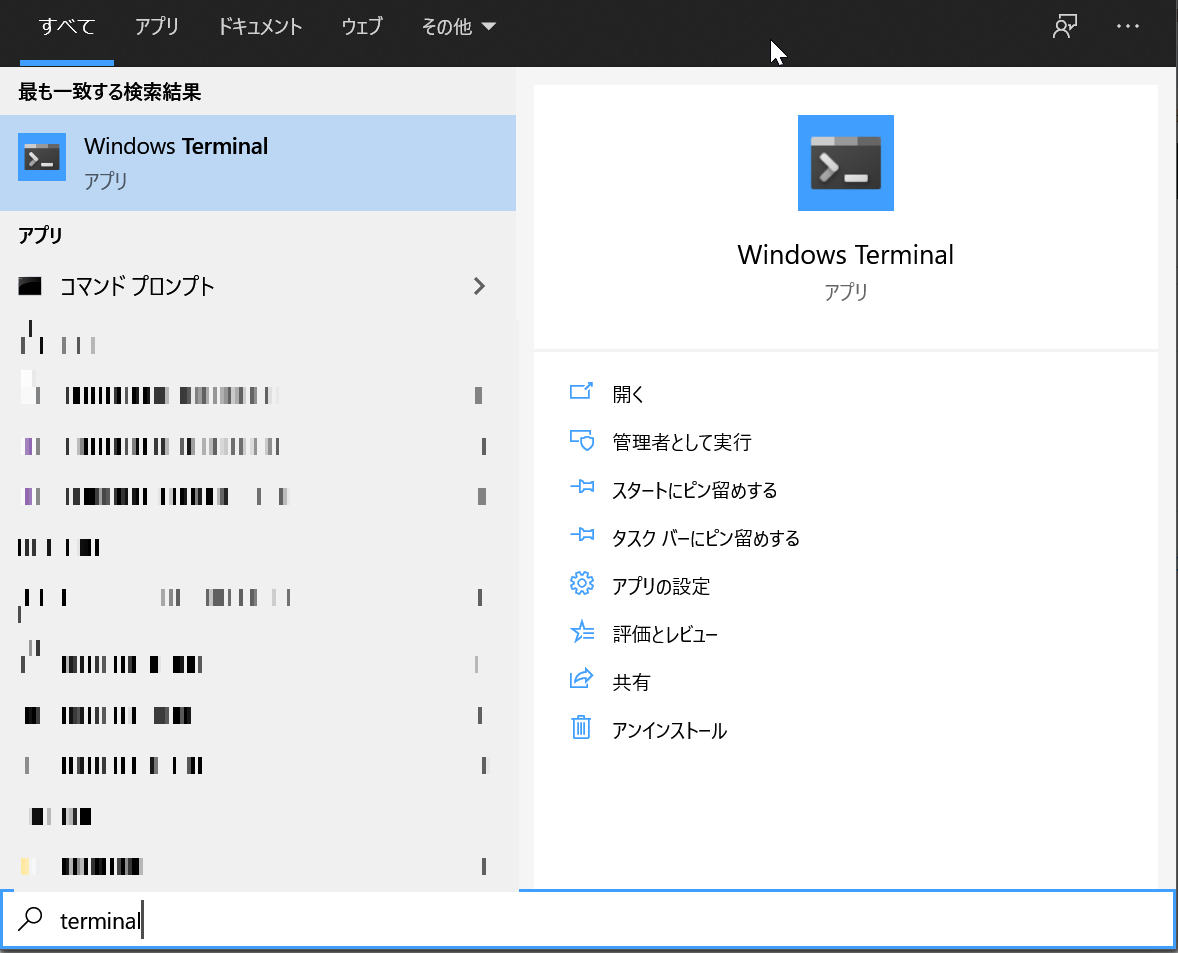Open the Windows Terminal best match result

click(258, 163)
